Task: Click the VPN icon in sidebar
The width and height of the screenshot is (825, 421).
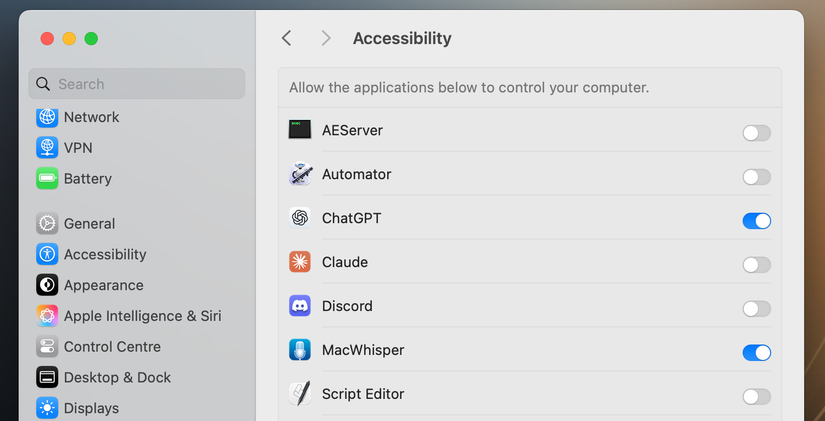Action: 47,147
